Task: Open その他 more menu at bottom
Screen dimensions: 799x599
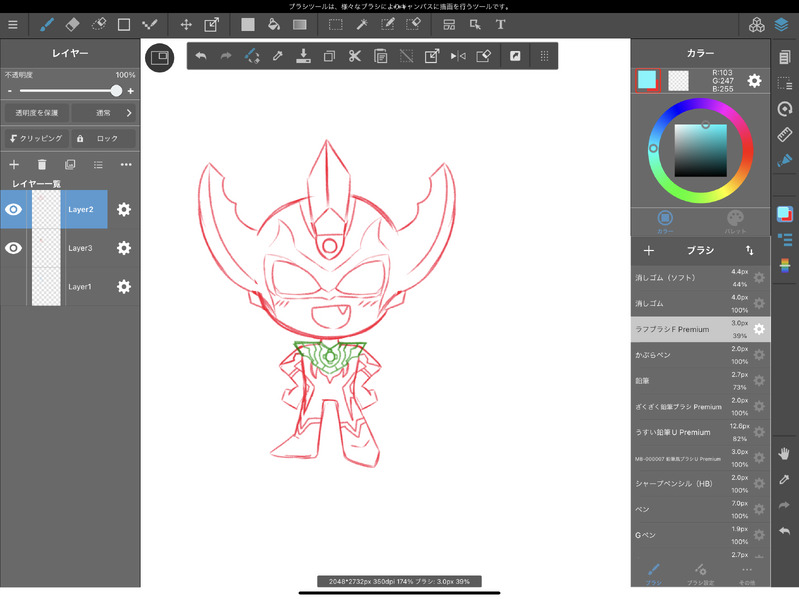Action: [x=747, y=574]
